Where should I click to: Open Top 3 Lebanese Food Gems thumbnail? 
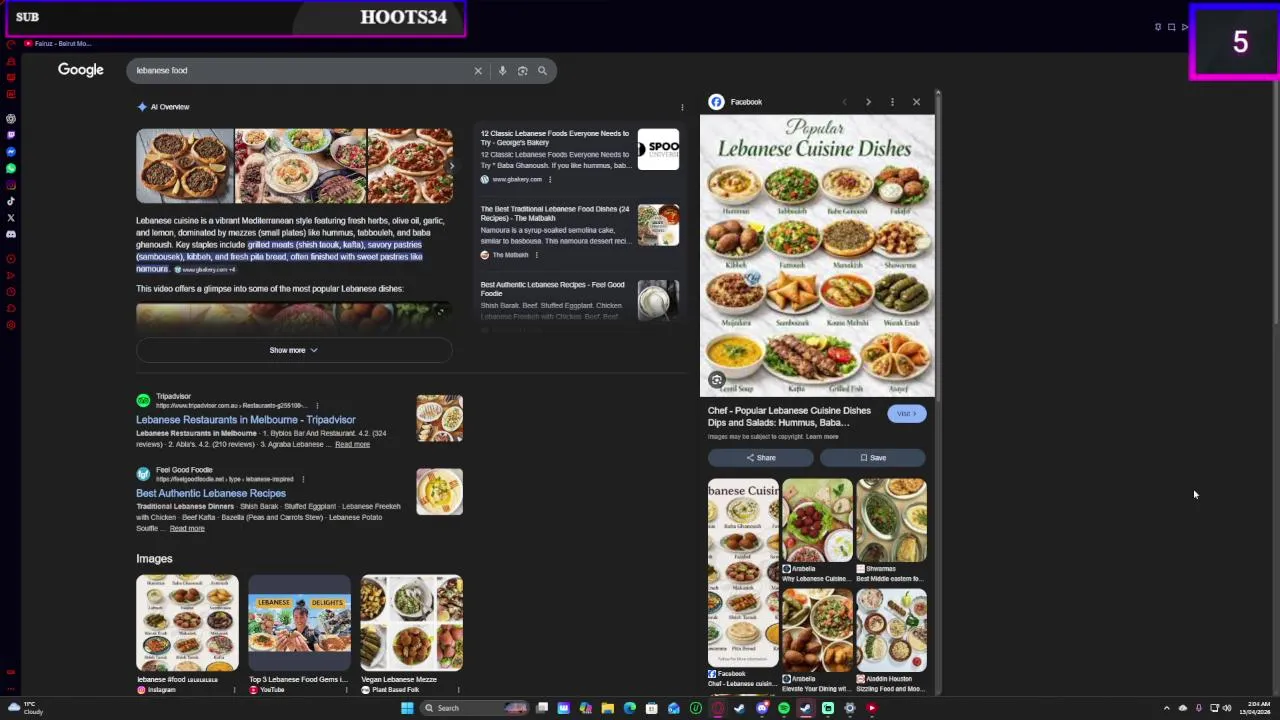pyautogui.click(x=300, y=622)
